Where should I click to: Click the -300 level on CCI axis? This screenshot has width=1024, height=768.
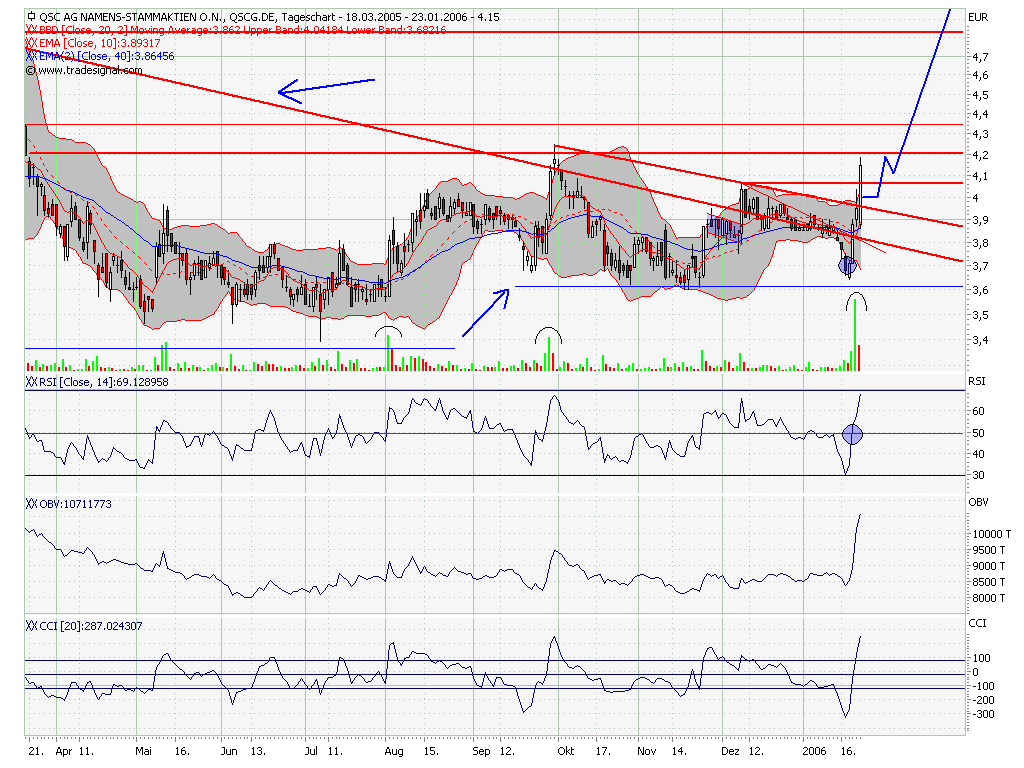click(982, 714)
